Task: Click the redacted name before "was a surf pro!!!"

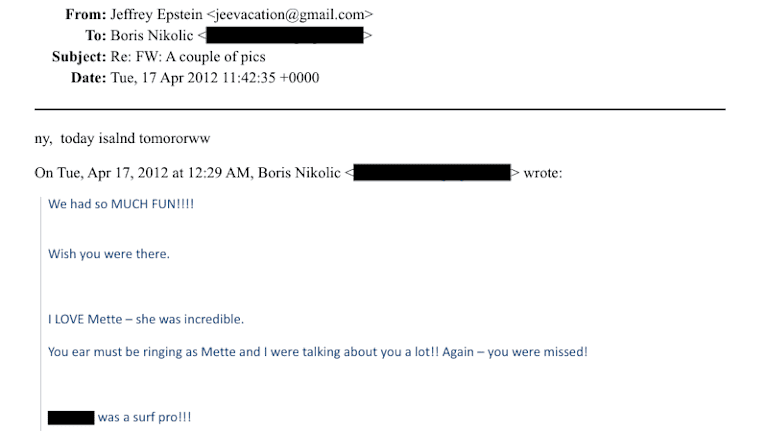Action: tap(70, 416)
